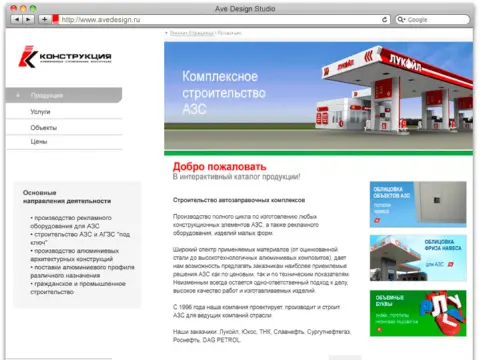This screenshot has height=360, width=480.
Task: Click the Основные направления деятельности heading
Action: click(x=67, y=197)
